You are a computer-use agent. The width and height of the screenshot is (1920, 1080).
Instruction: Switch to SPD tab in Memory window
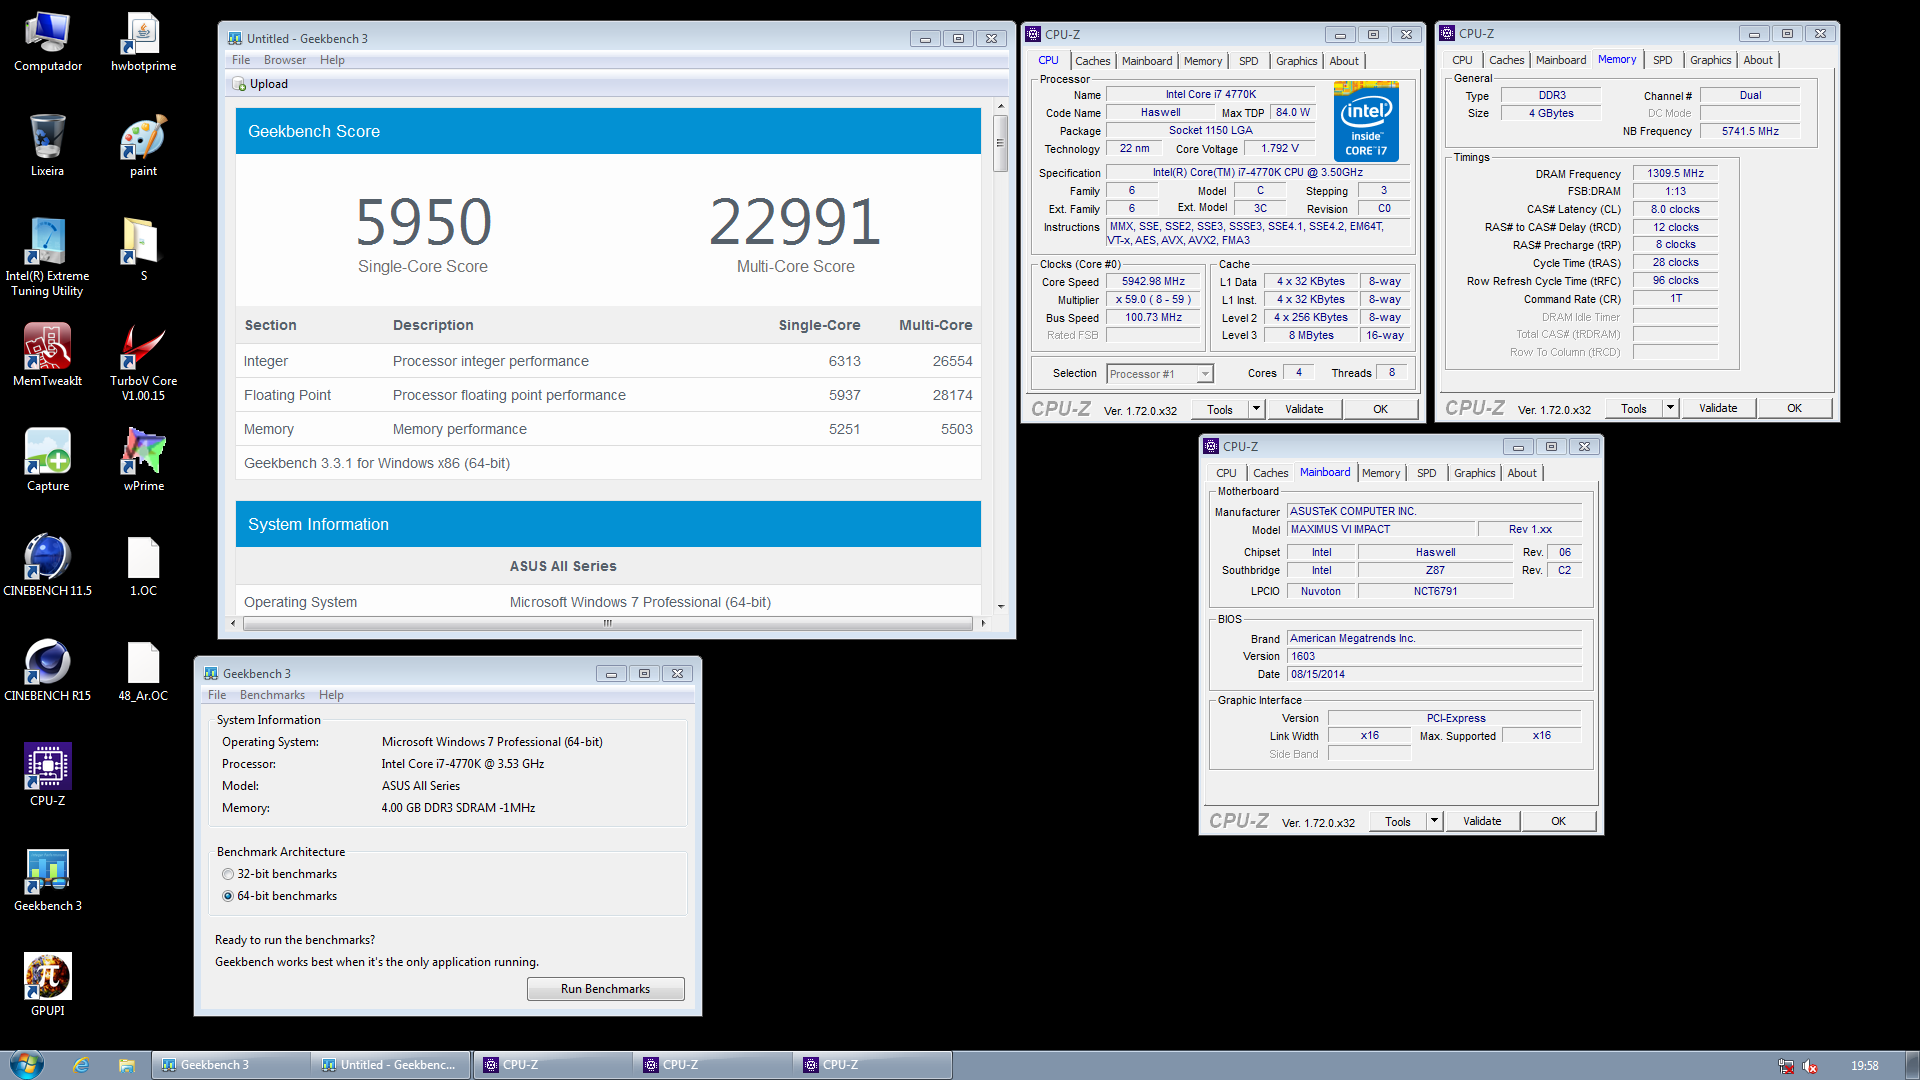tap(1662, 60)
